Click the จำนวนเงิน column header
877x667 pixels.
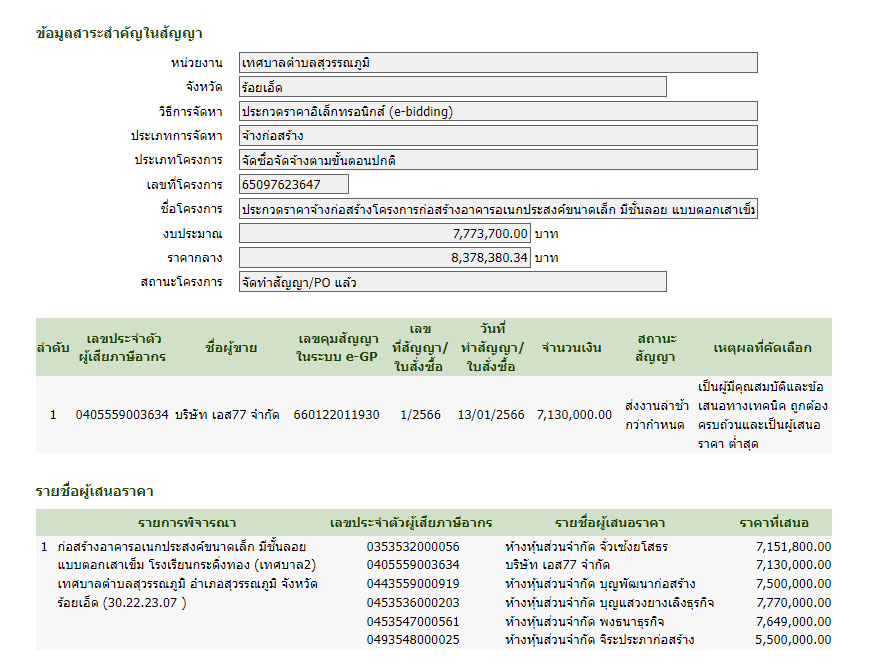click(571, 347)
